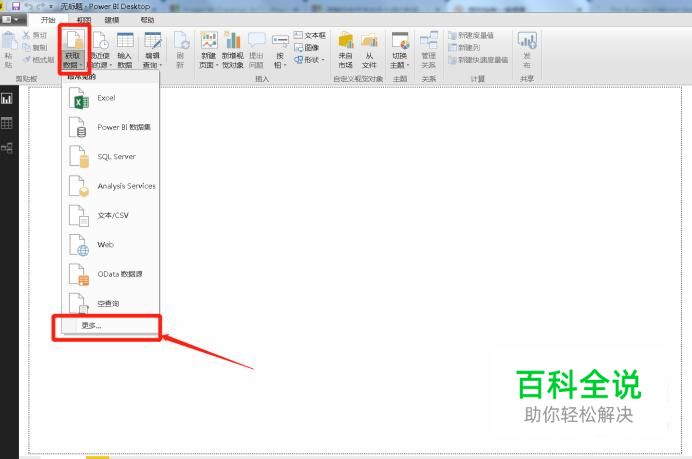Open the 形状 shapes dropdown

coord(310,60)
